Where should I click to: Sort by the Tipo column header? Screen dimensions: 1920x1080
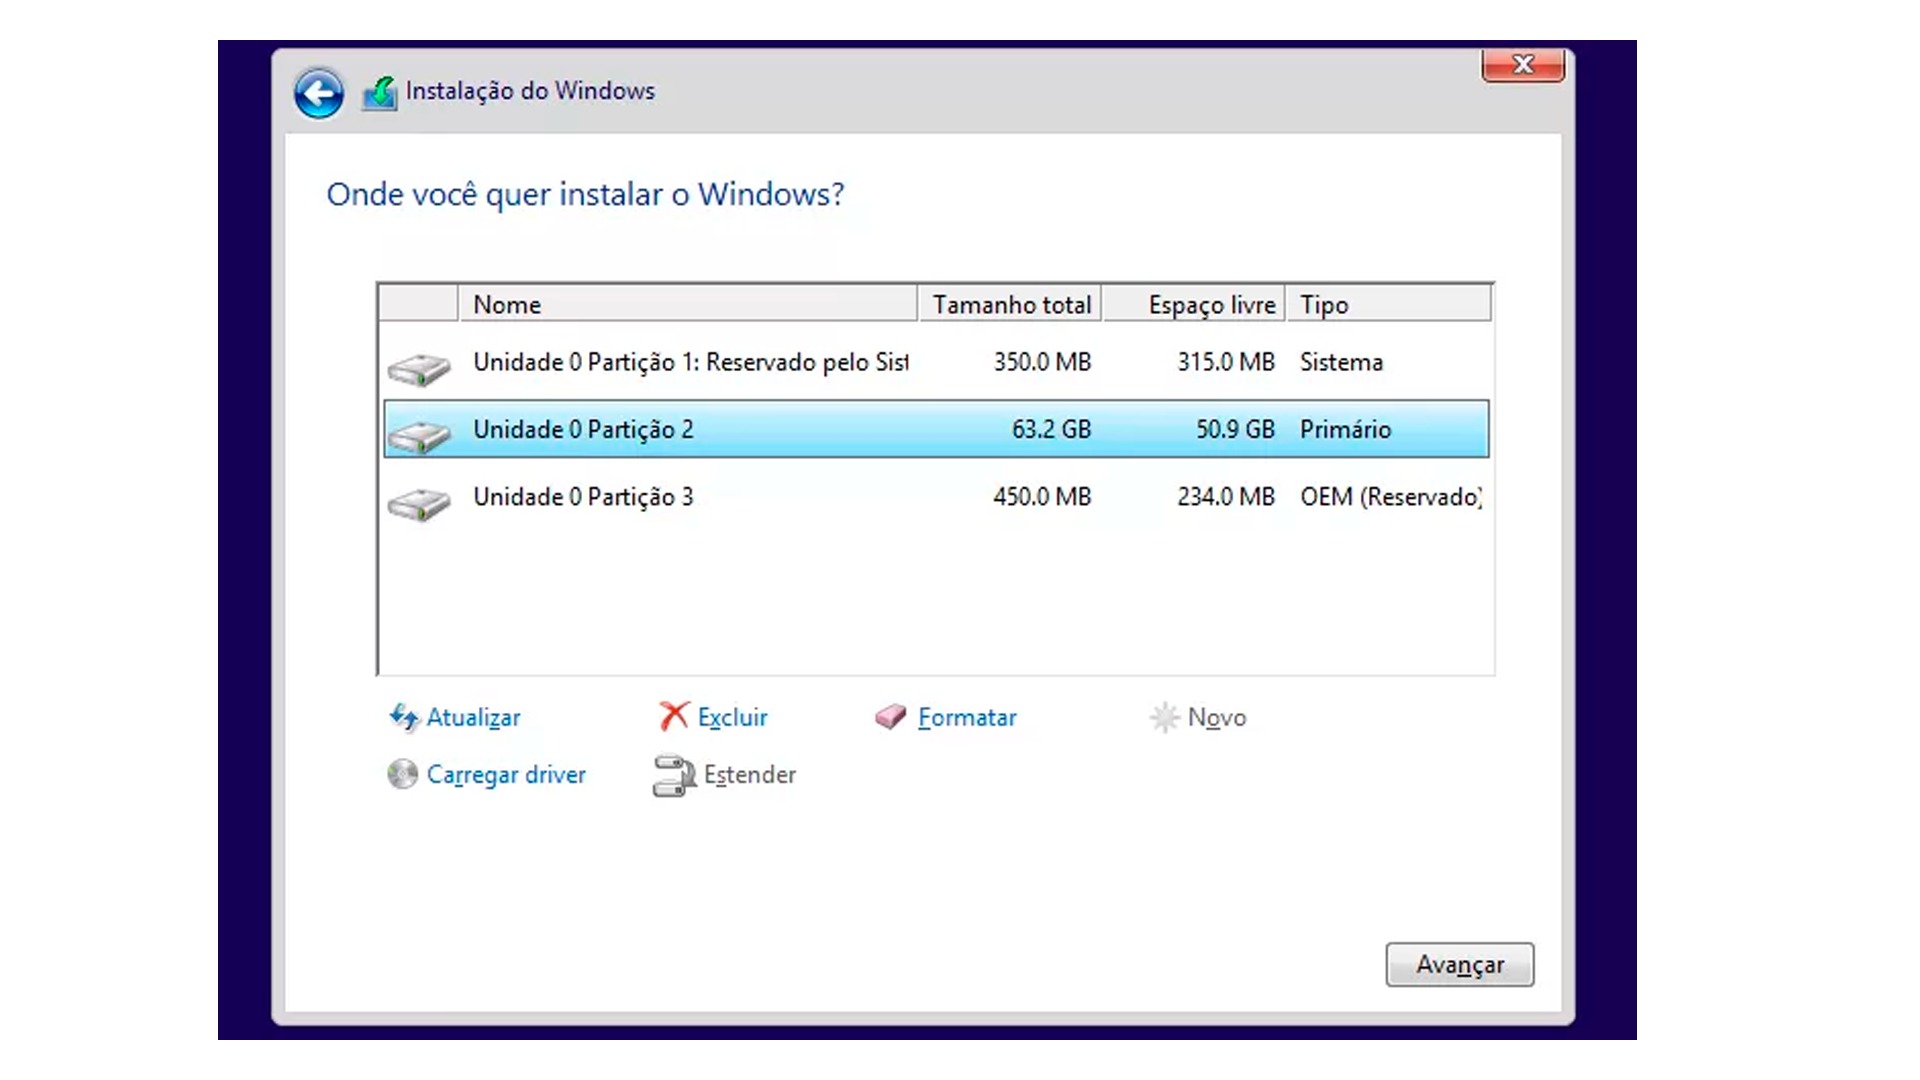(1388, 304)
